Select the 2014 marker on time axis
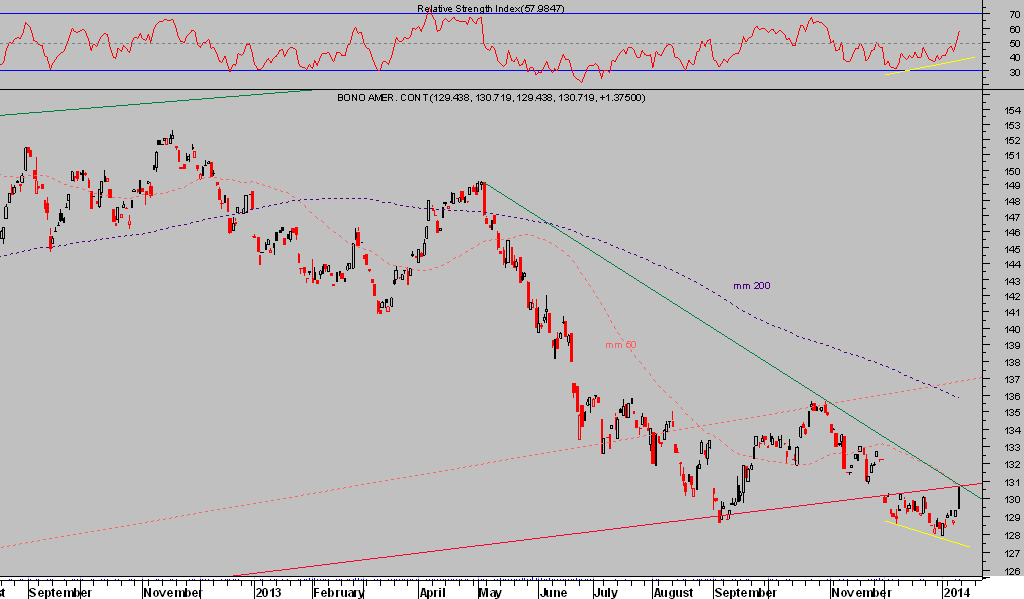Viewport: 1024px width, 599px height. click(x=959, y=592)
